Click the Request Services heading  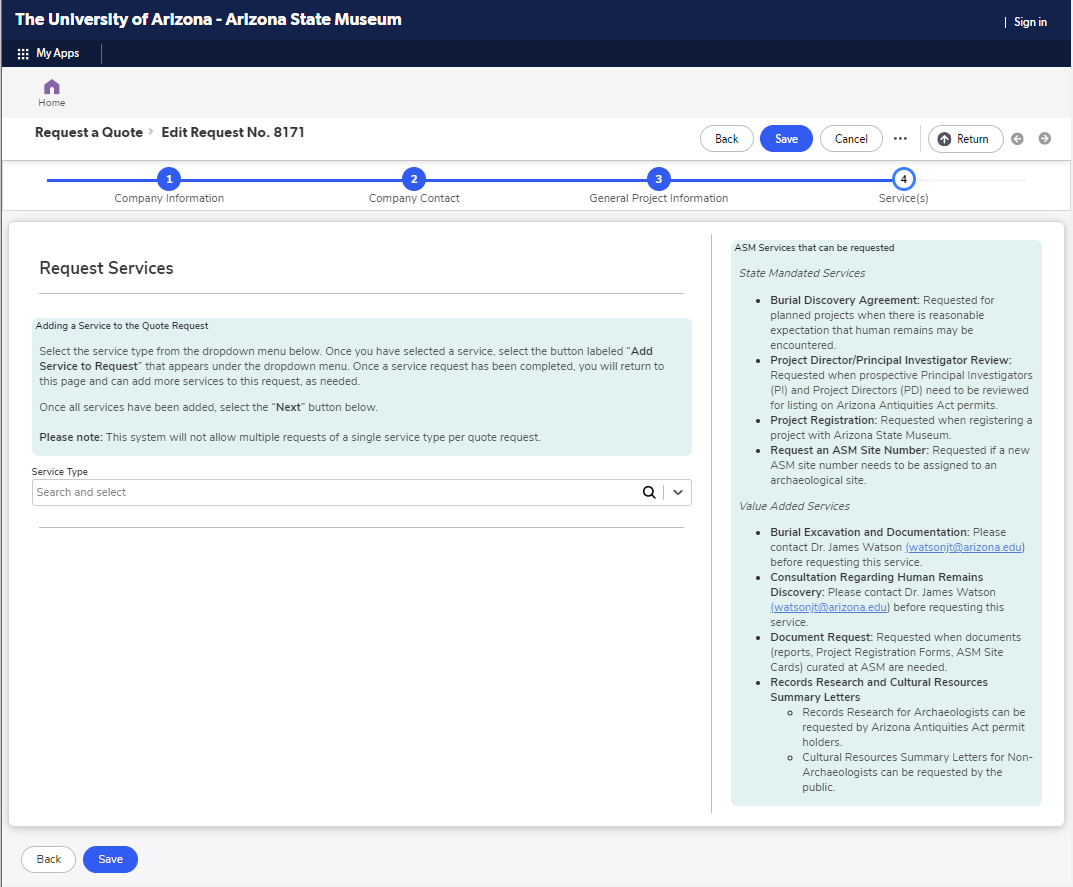point(106,268)
